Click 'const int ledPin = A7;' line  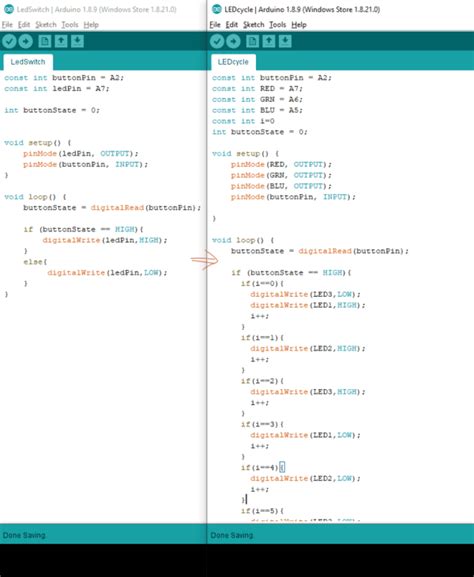coord(57,89)
